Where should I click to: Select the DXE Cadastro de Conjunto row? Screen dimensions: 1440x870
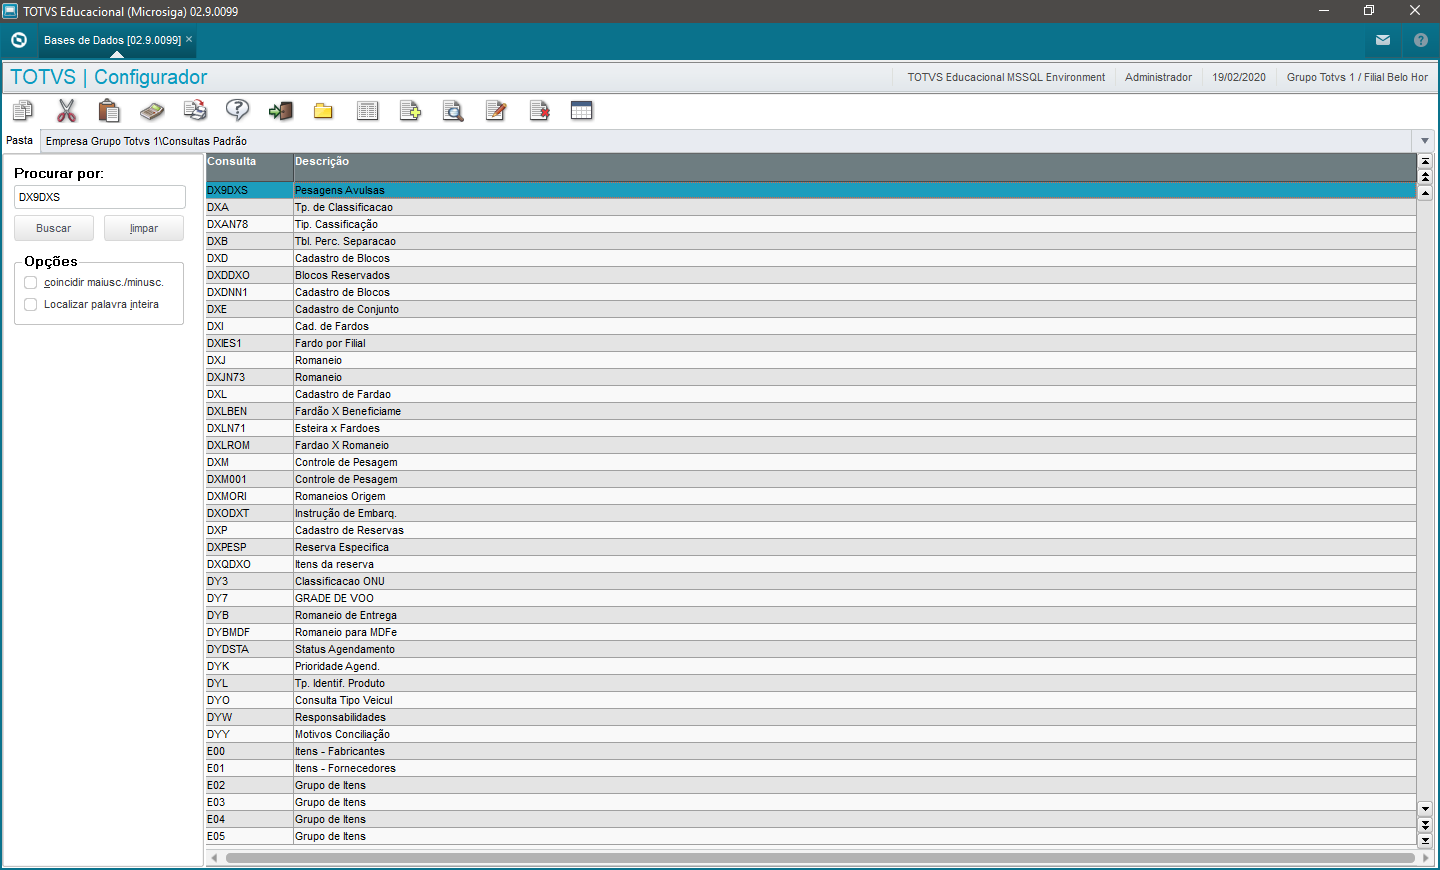pyautogui.click(x=811, y=309)
